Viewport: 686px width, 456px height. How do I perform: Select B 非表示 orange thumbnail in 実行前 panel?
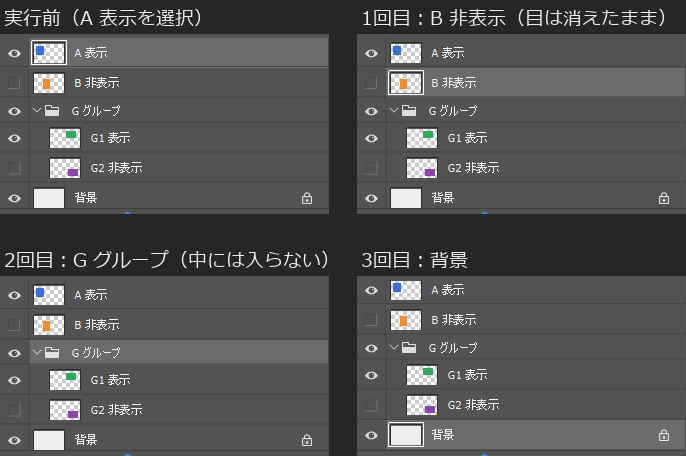(49, 83)
